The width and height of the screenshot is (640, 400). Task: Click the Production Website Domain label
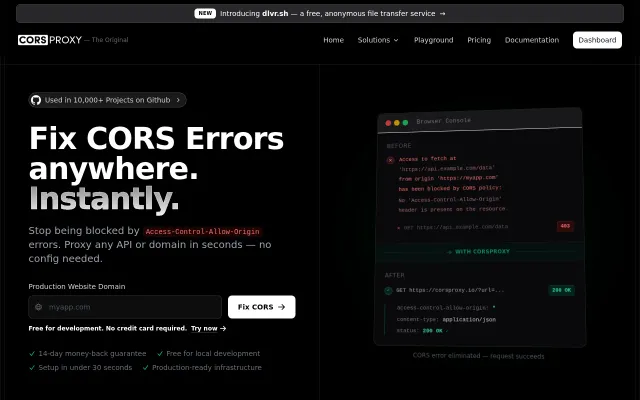[x=77, y=287]
